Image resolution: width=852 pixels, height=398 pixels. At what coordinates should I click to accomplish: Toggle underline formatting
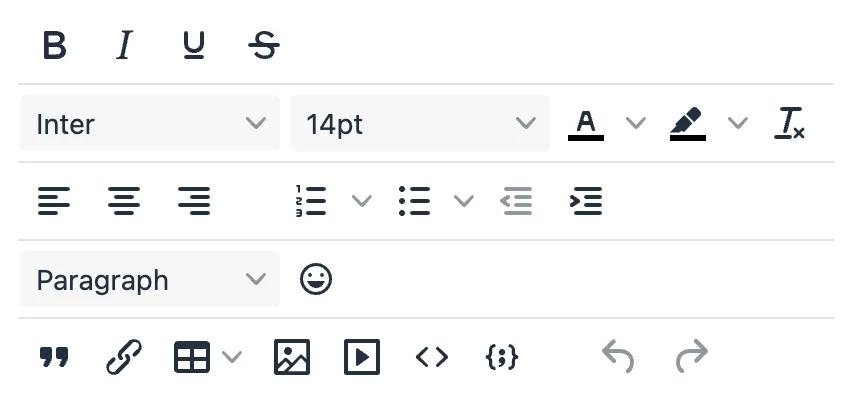point(194,45)
